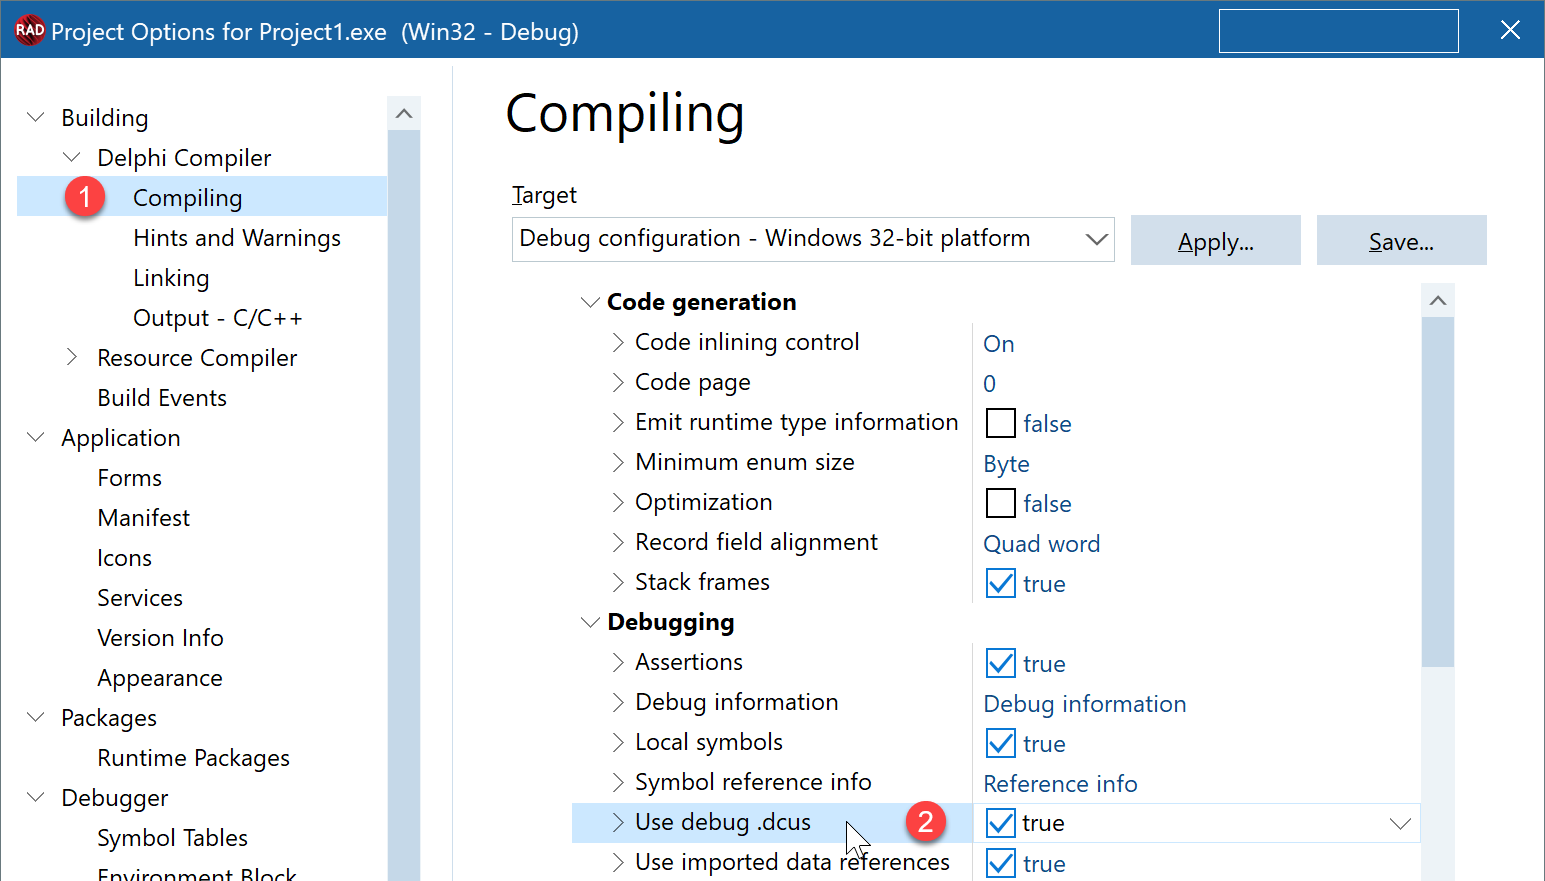Check the Optimization false checkbox
The width and height of the screenshot is (1545, 881).
[x=1000, y=503]
